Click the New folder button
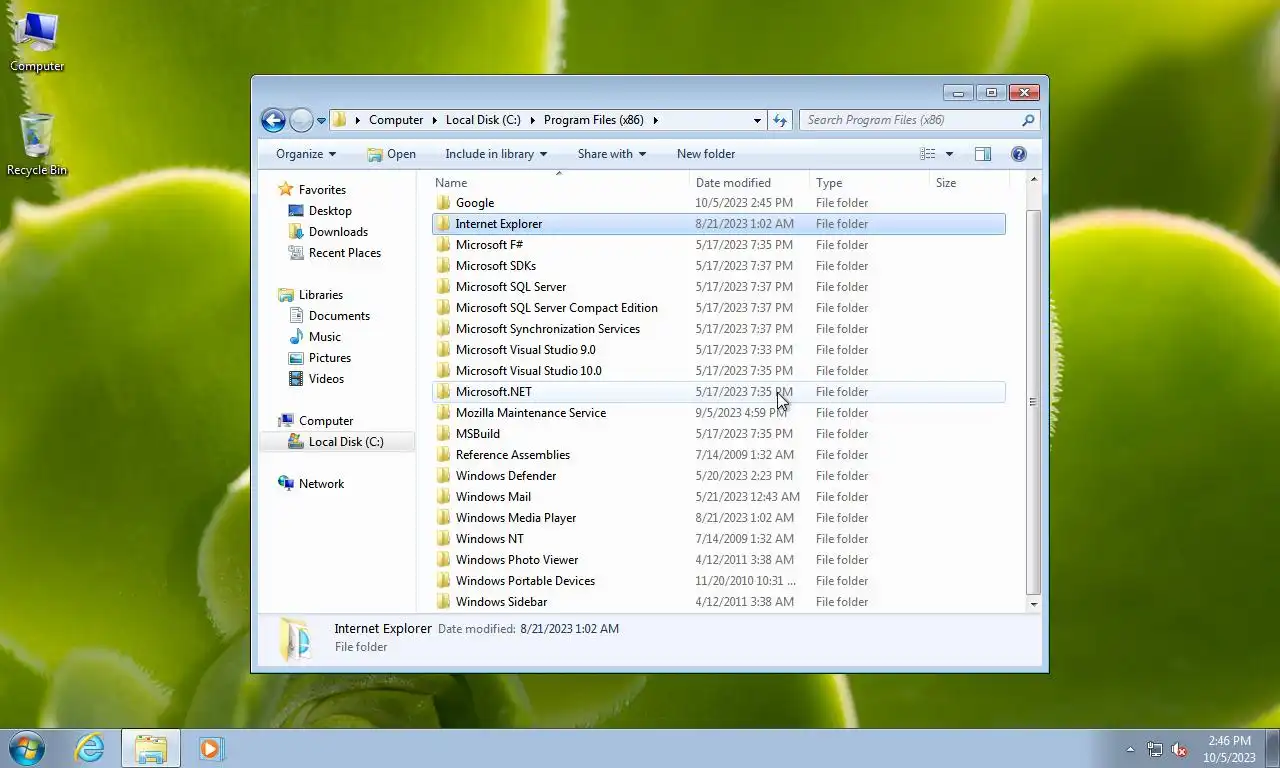The width and height of the screenshot is (1280, 768). [706, 154]
